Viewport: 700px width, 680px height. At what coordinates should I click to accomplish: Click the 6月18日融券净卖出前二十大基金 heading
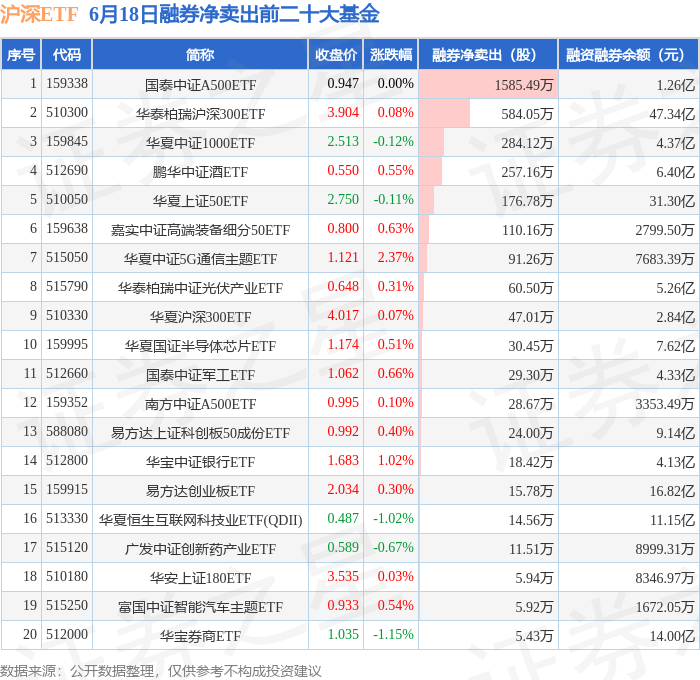pyautogui.click(x=234, y=14)
